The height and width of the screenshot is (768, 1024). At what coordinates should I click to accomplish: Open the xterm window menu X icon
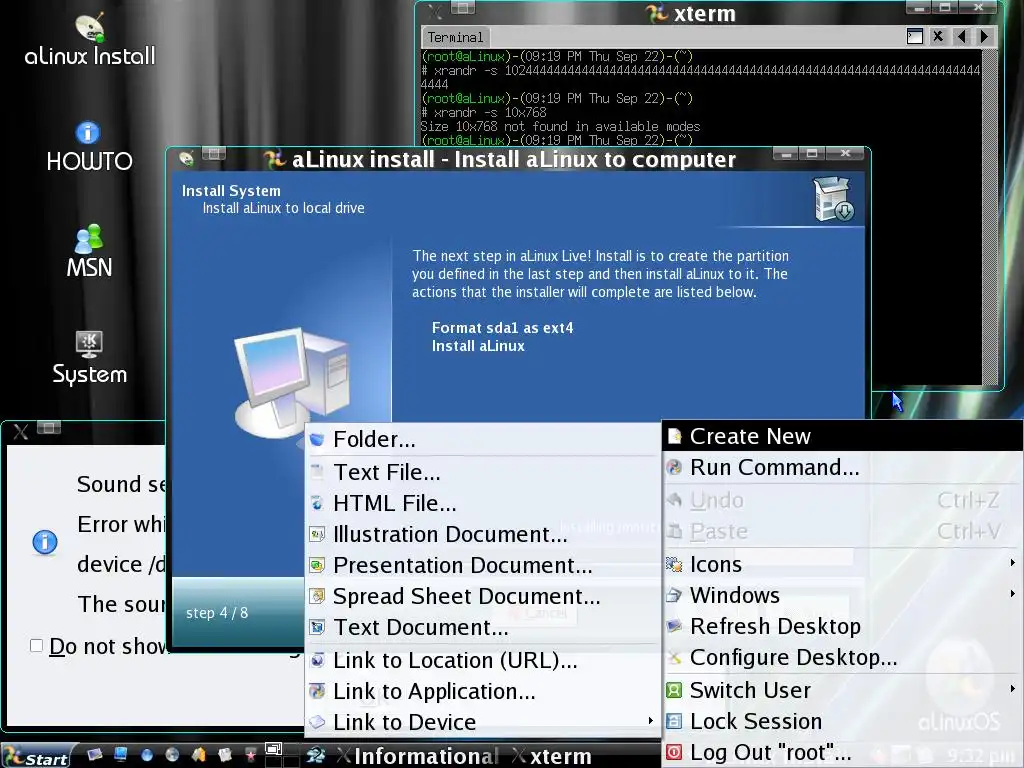coord(435,11)
